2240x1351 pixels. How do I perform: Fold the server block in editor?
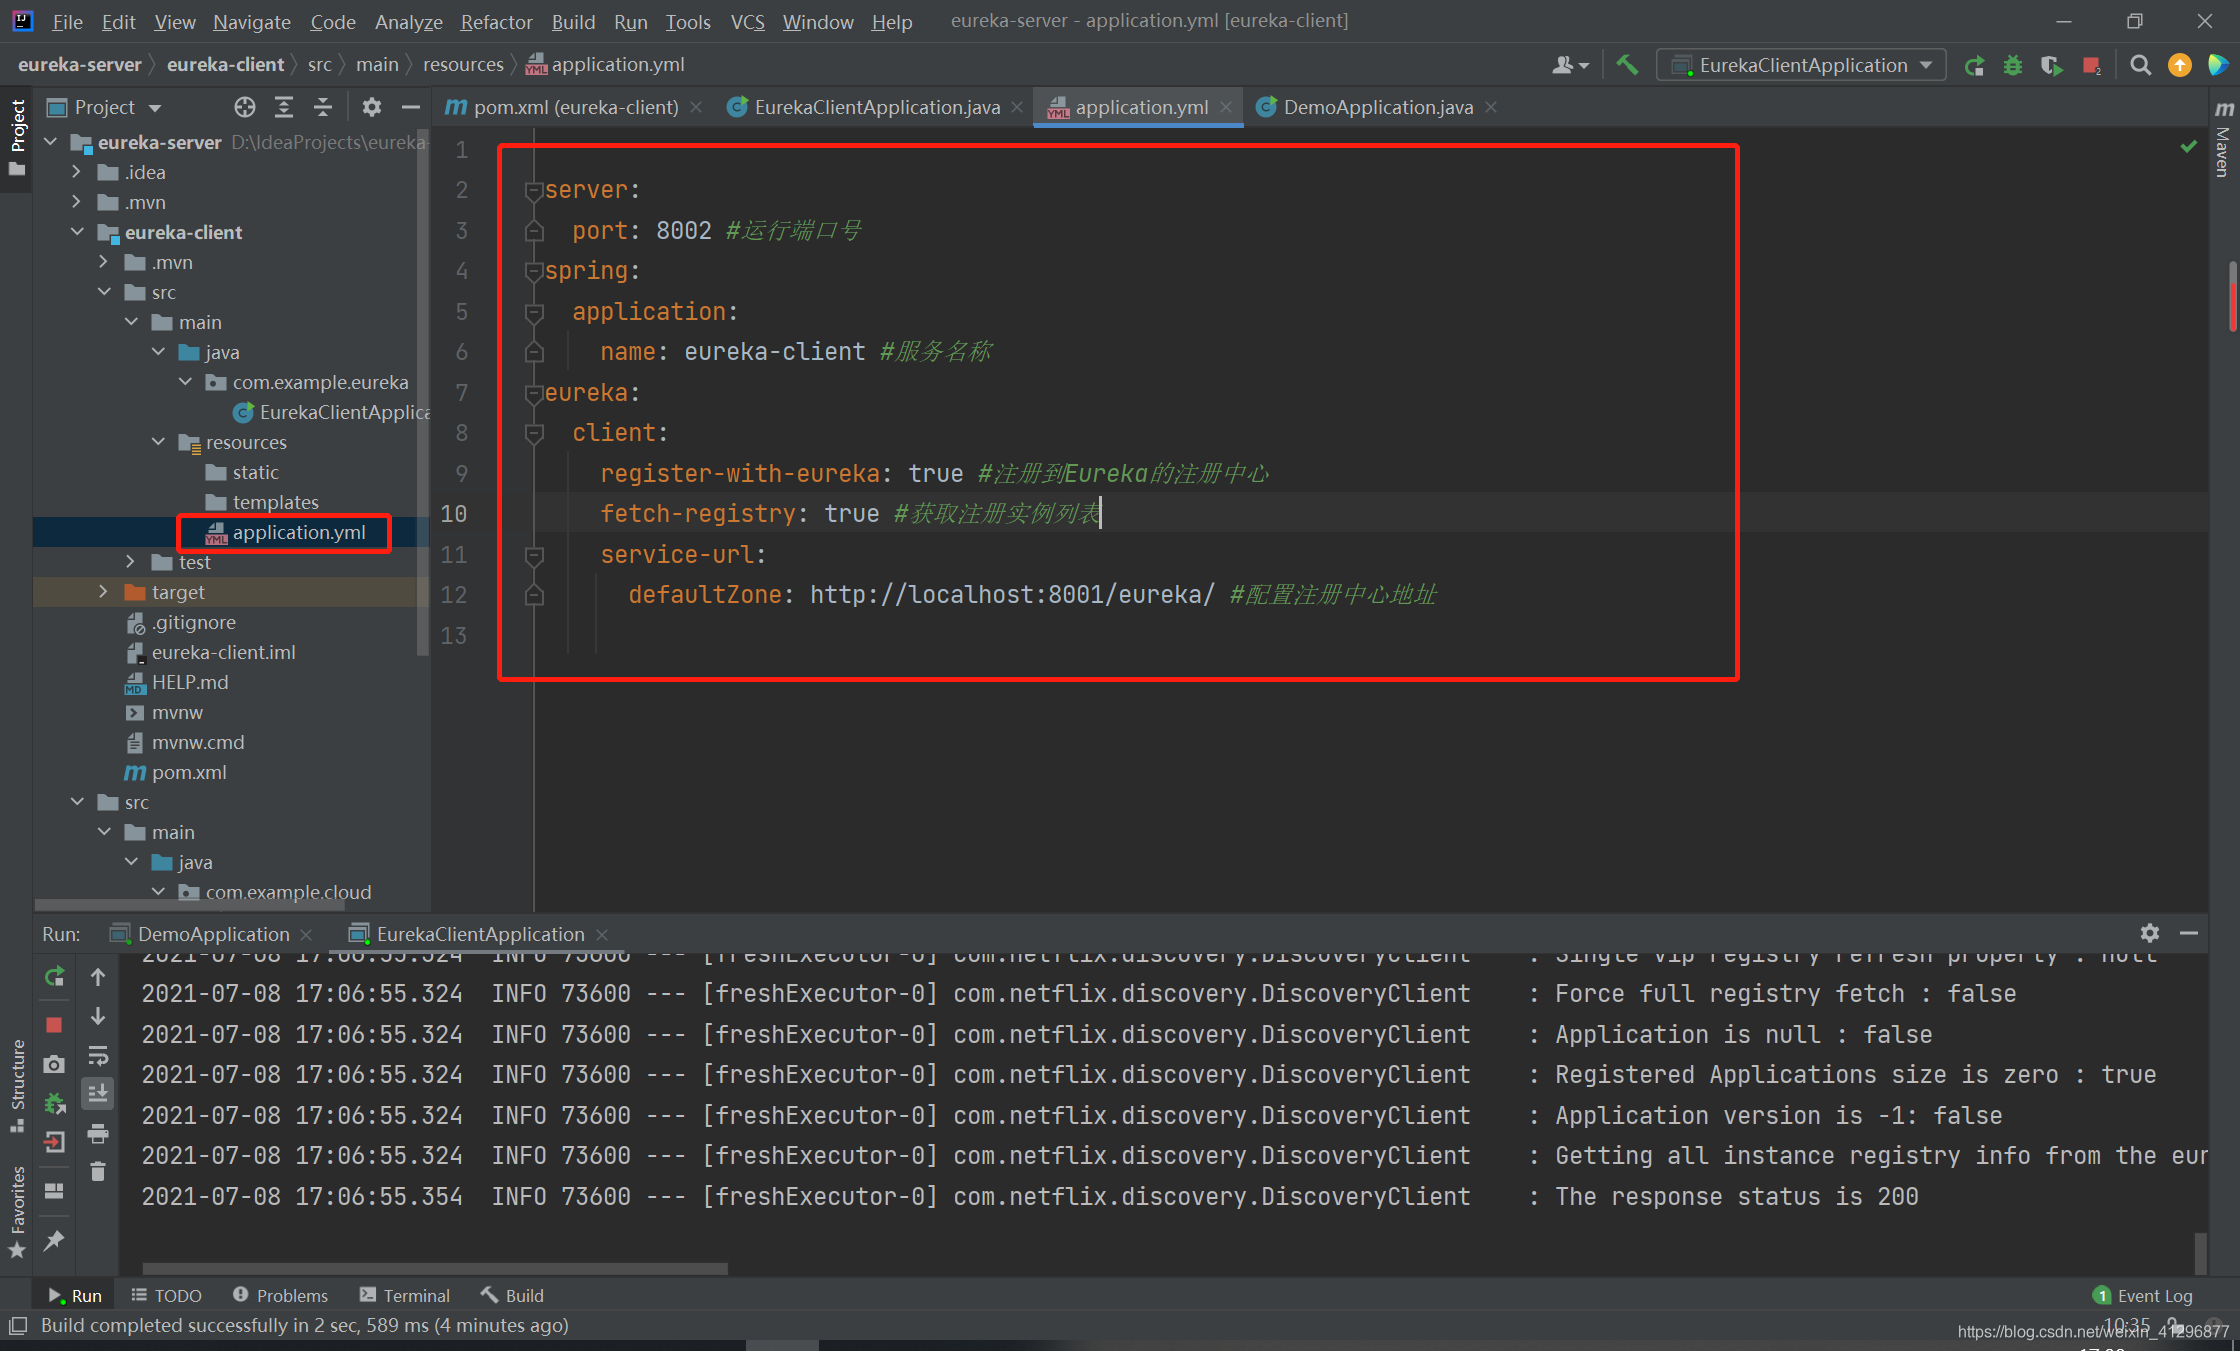point(534,190)
